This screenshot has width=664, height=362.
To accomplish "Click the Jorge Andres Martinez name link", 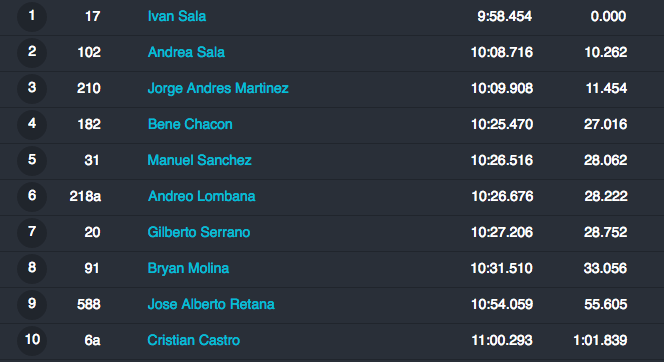I will tap(218, 88).
